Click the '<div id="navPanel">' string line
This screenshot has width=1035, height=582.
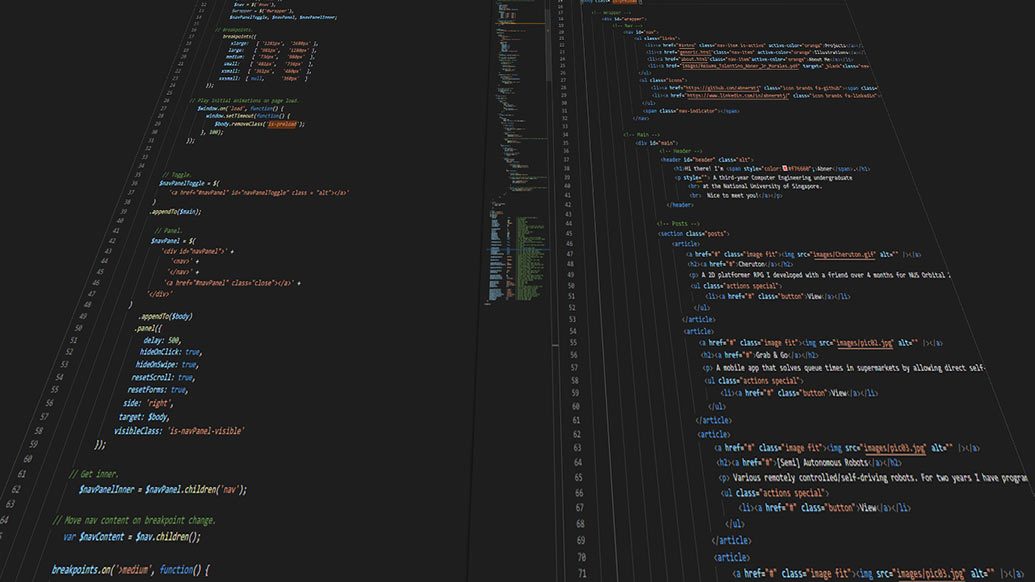pos(197,251)
